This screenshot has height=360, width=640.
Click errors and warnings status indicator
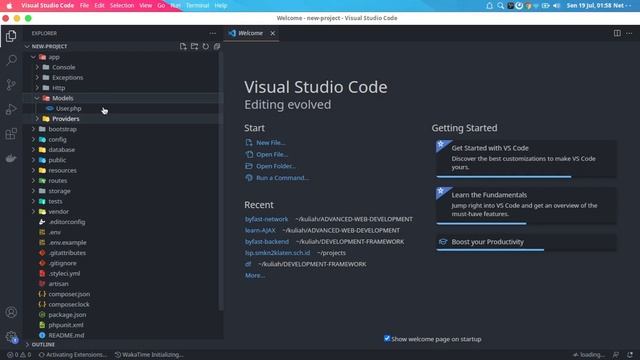(19, 355)
